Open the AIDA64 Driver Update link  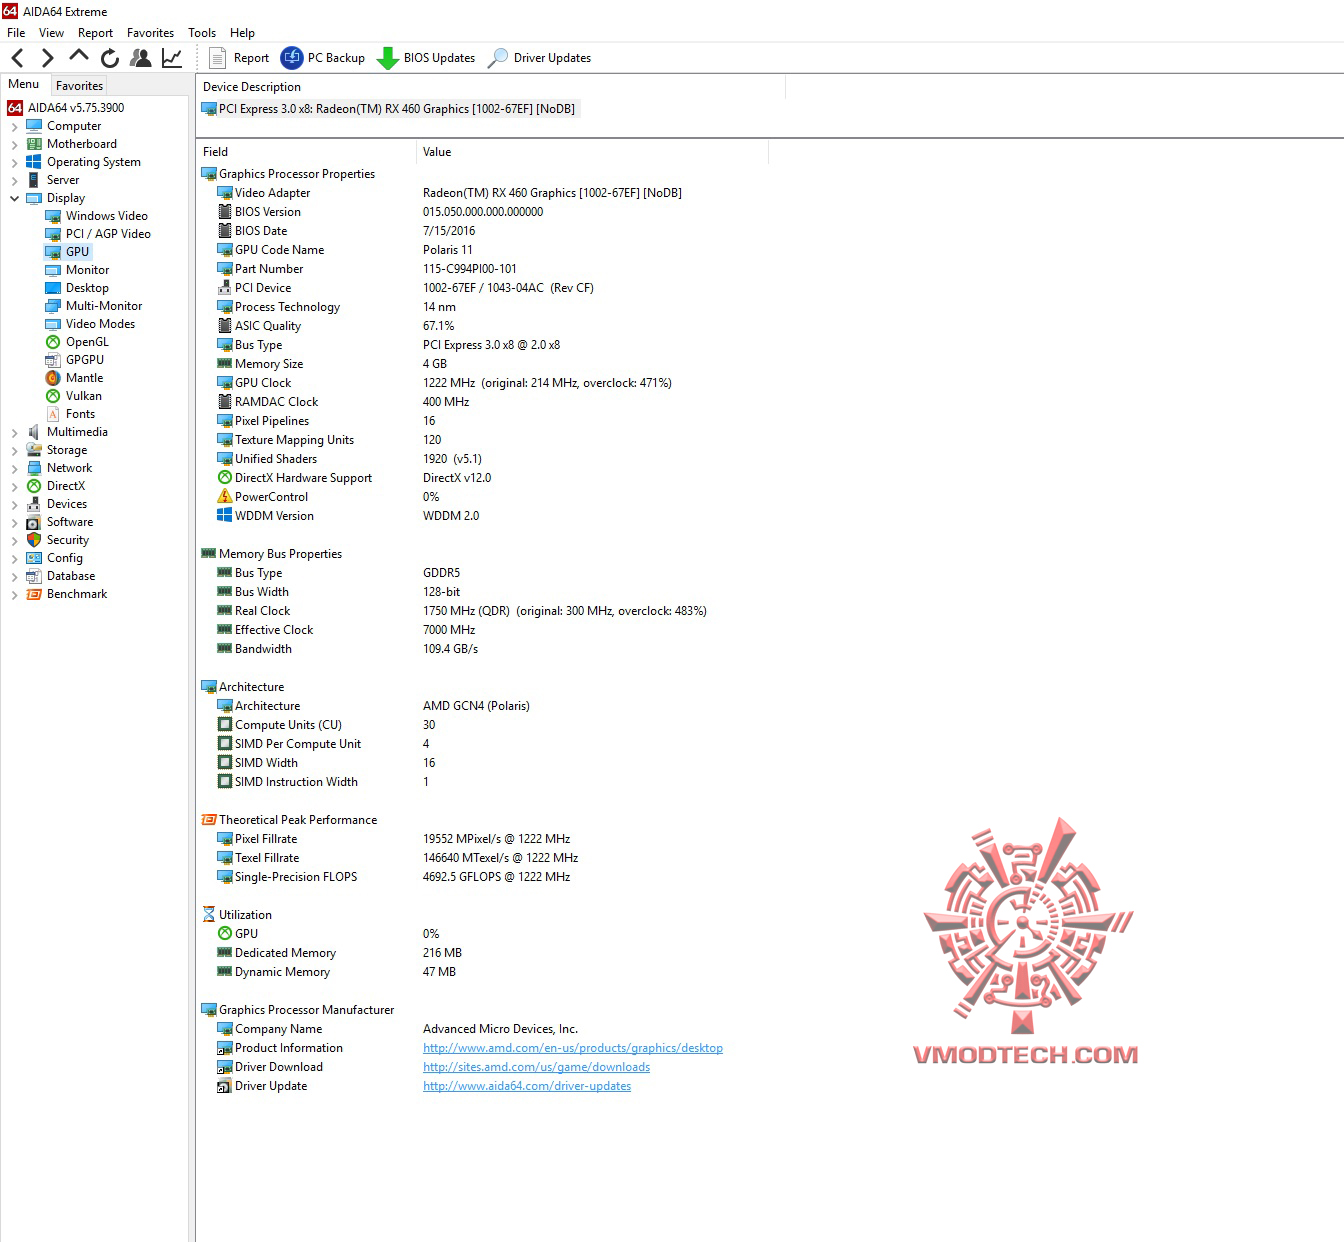click(527, 1086)
